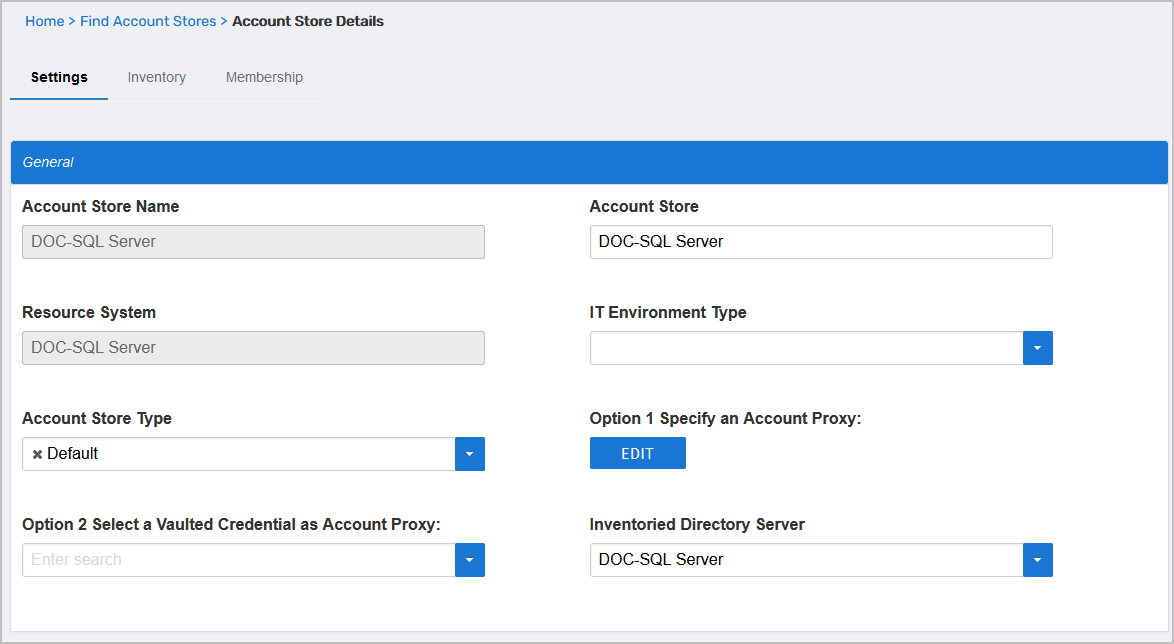Go to the Home breadcrumb link
1174x644 pixels.
[x=44, y=21]
